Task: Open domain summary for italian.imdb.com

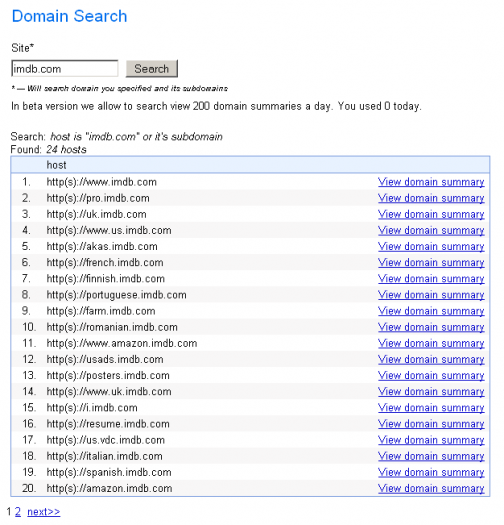Action: 431,456
